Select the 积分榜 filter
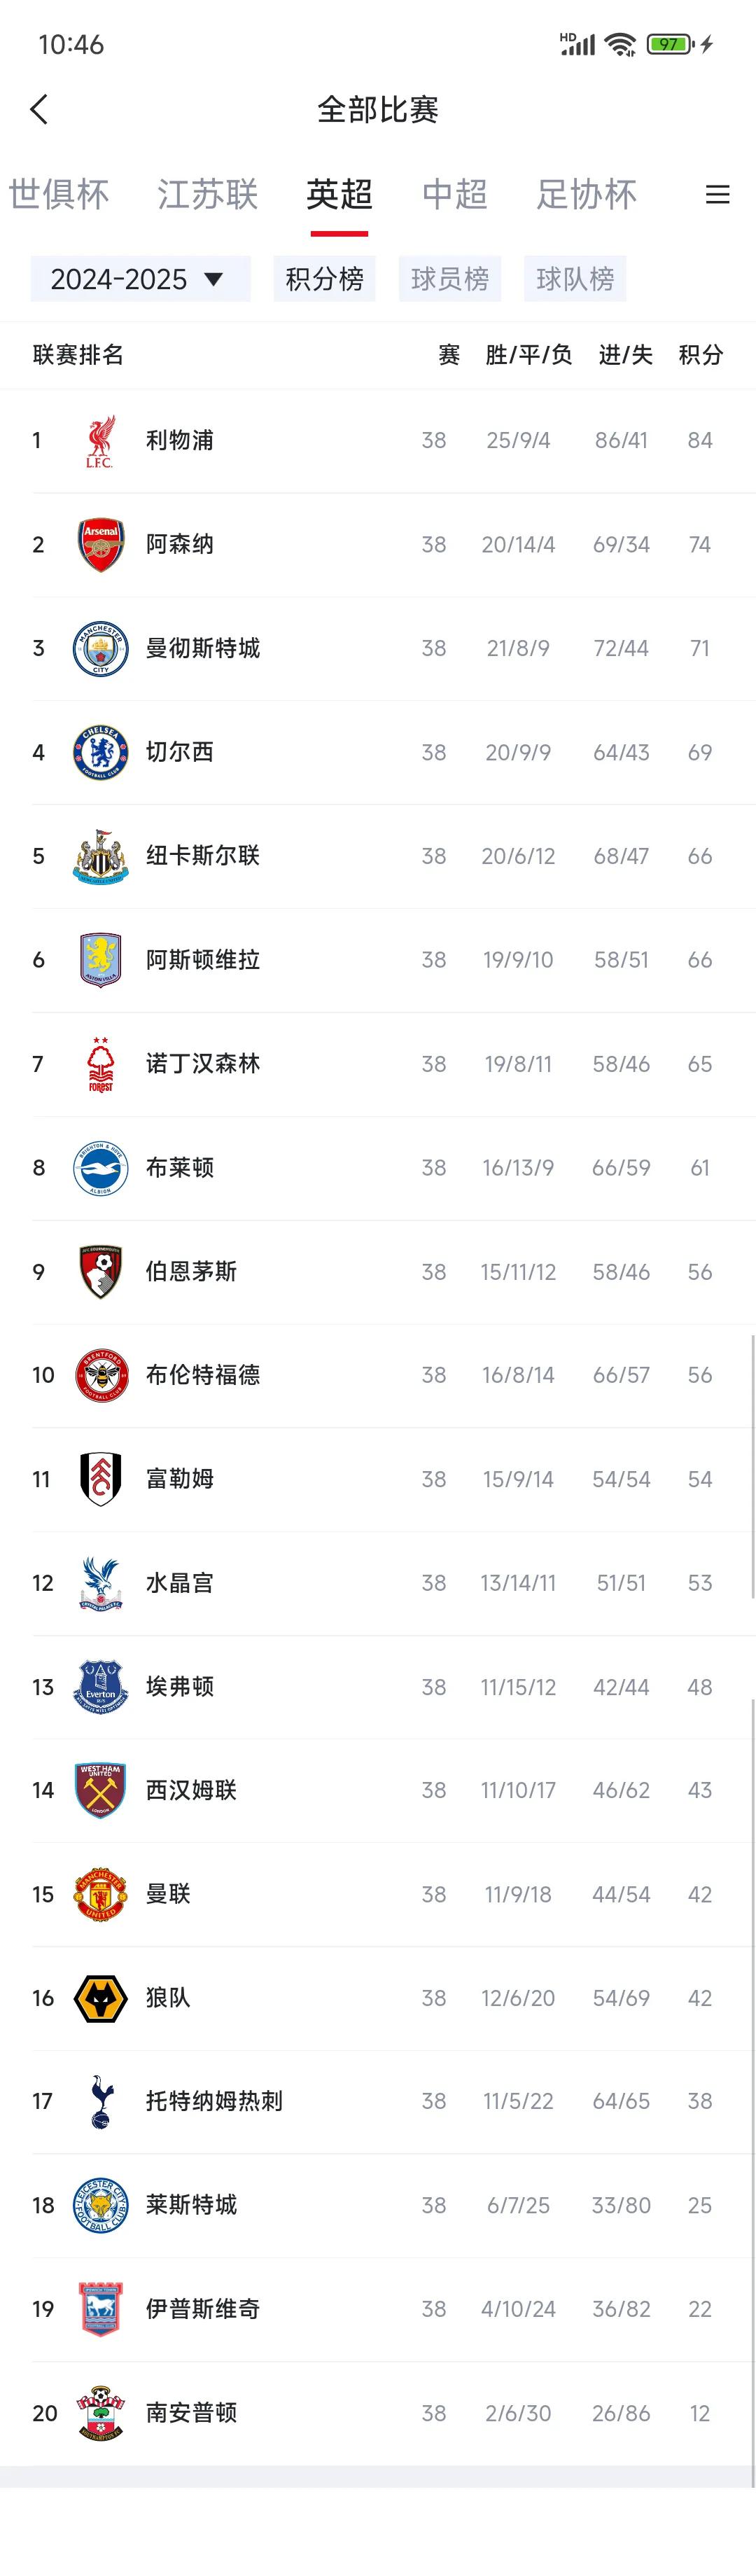The image size is (756, 2576). (x=325, y=279)
